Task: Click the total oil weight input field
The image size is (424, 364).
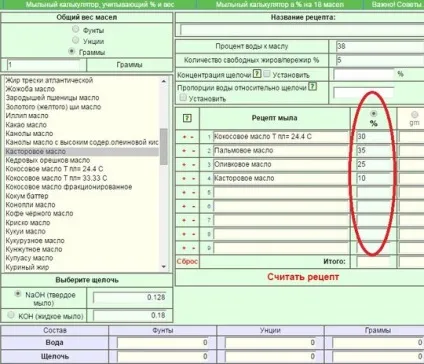Action: tap(44, 65)
